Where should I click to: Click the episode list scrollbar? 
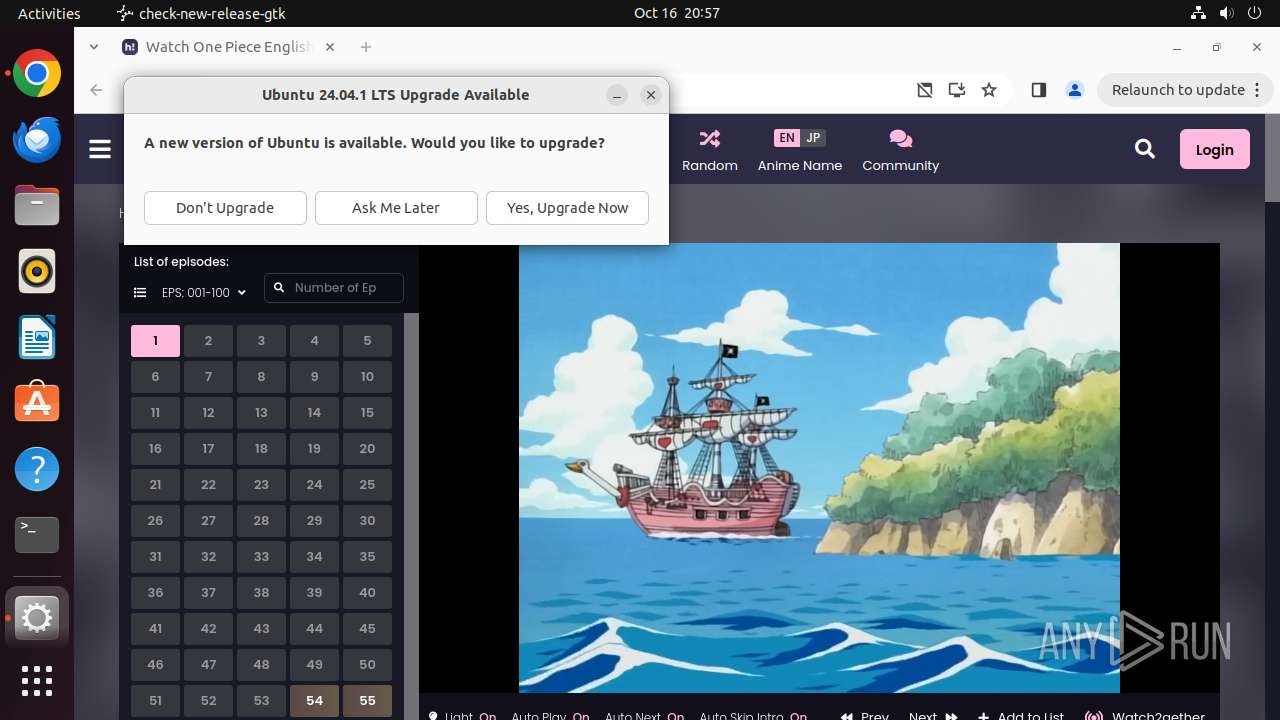410,516
